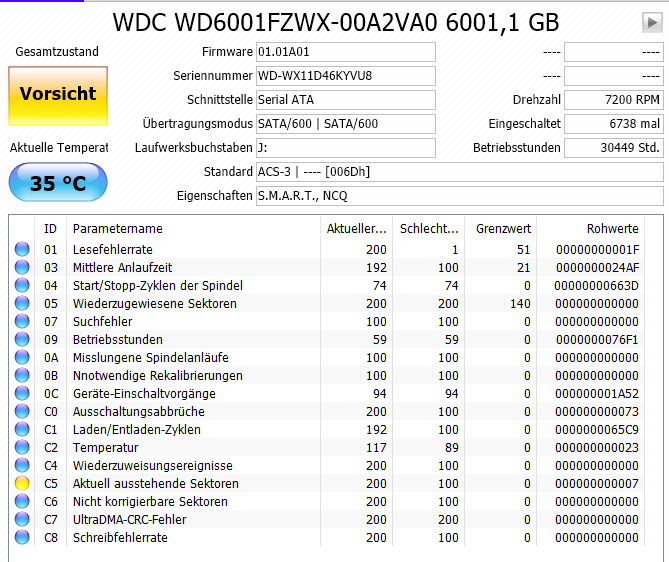
Task: Click the Laufwerksbuchstaben field J:
Action: 346,148
